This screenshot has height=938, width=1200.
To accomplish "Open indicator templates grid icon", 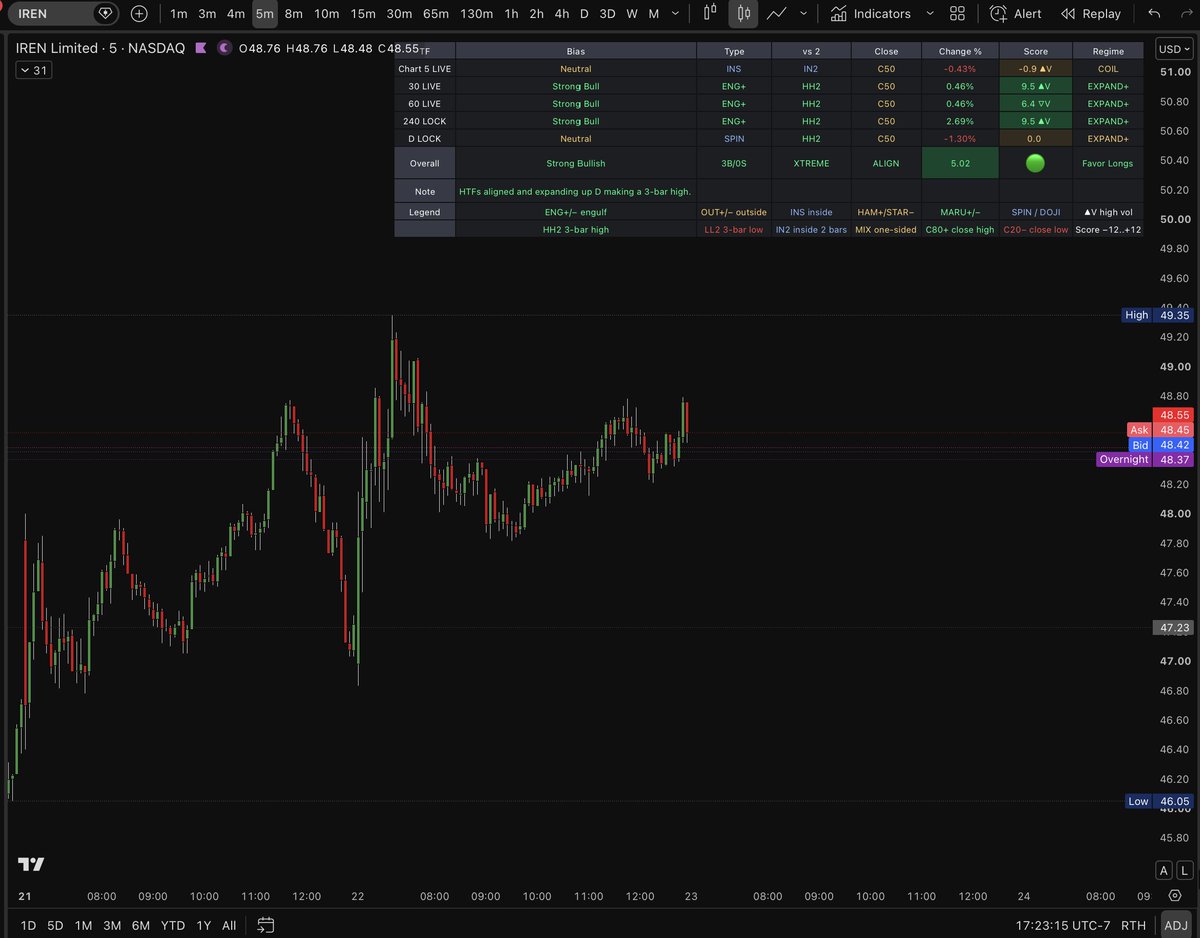I will 957,14.
